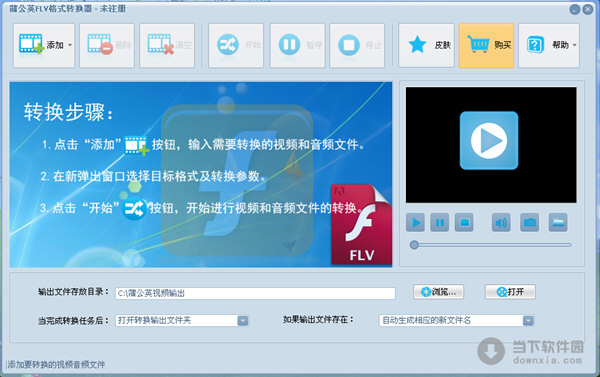Viewport: 600px width, 377px height.
Task: Click the 停止 (Stop) toolbar button
Action: (x=357, y=46)
